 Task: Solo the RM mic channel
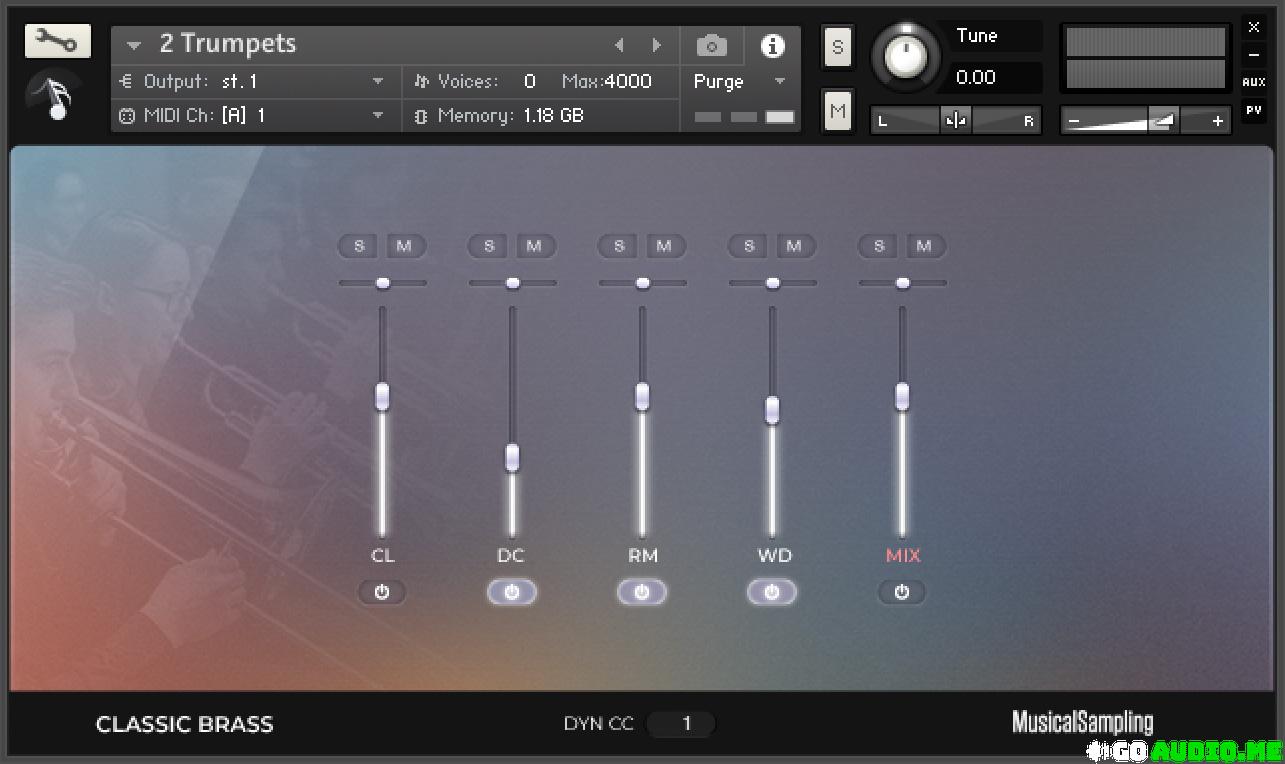click(x=619, y=246)
